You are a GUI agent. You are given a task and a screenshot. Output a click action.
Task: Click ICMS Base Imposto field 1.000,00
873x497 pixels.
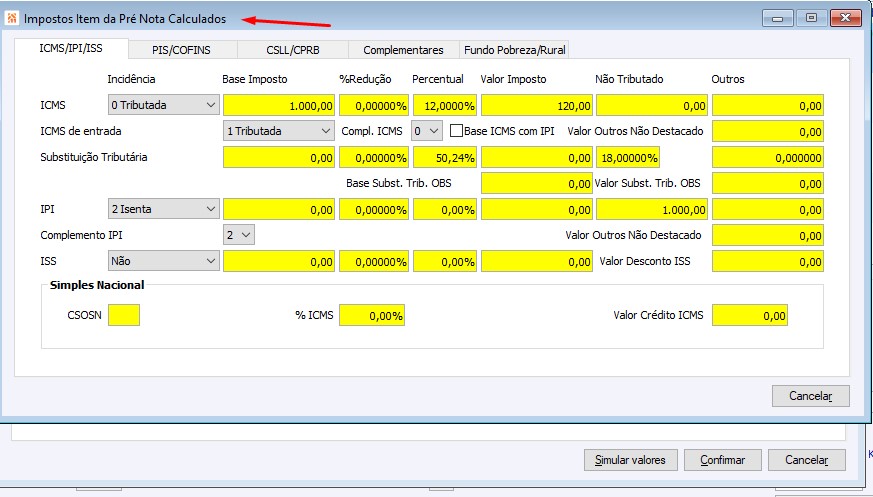[279, 105]
